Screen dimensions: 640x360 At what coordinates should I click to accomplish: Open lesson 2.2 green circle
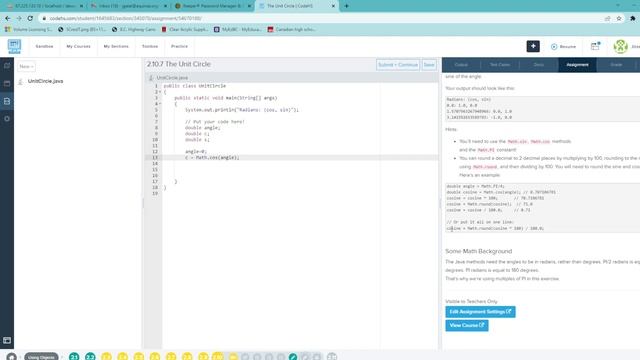click(x=90, y=357)
